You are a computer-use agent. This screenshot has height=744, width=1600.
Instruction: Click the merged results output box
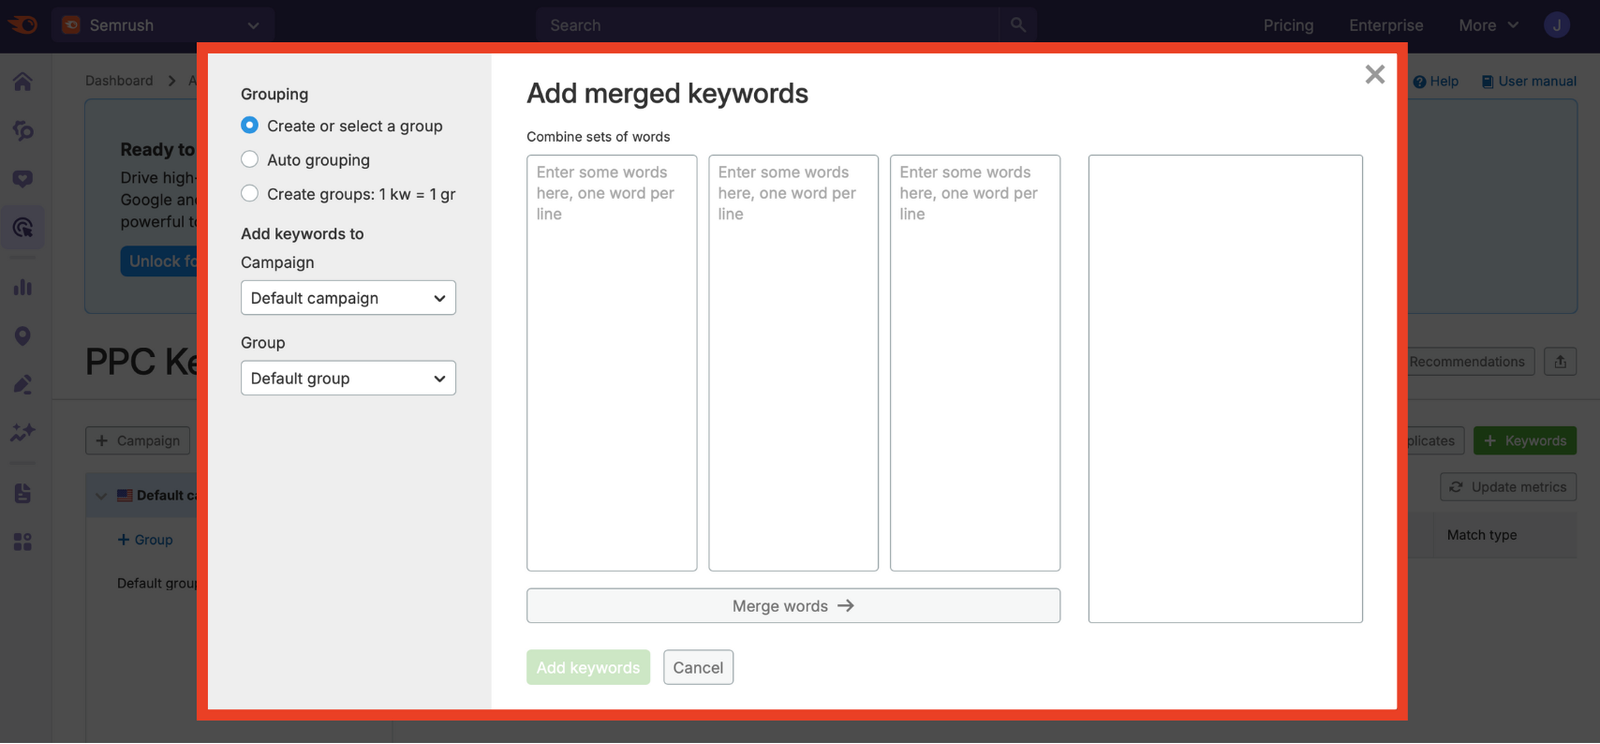tap(1225, 389)
